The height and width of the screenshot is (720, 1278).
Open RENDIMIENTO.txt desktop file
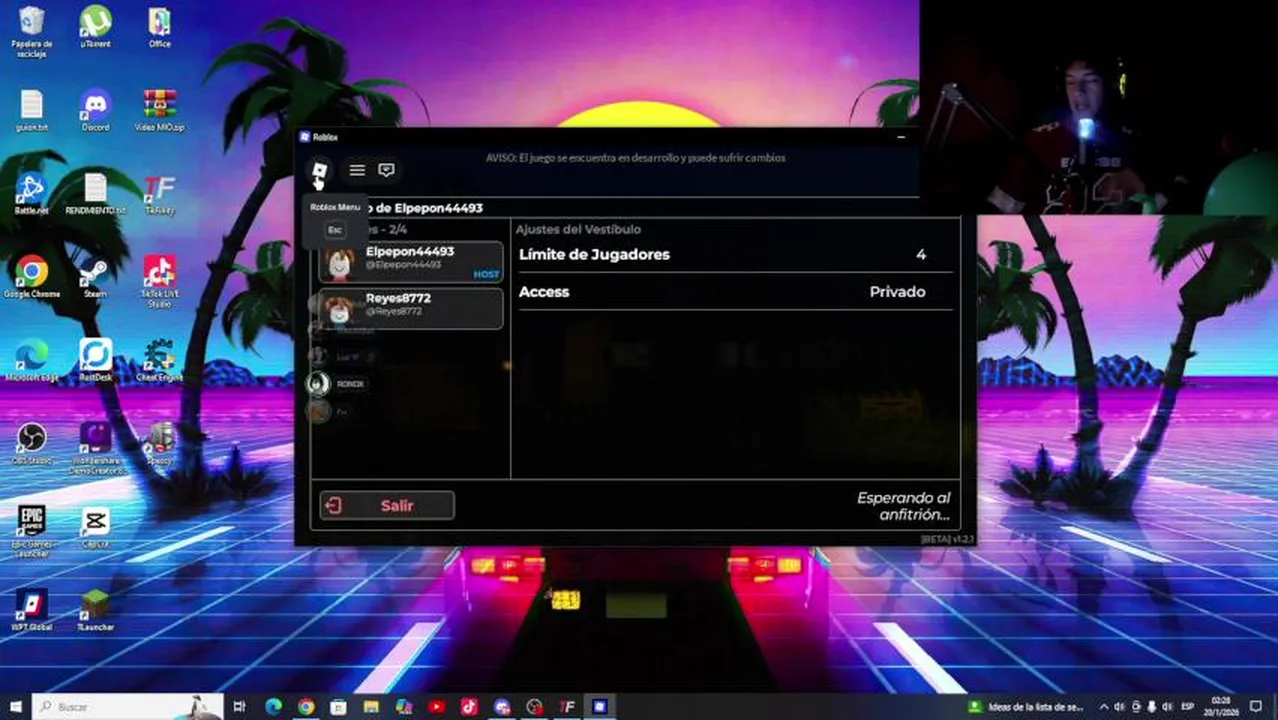(95, 194)
